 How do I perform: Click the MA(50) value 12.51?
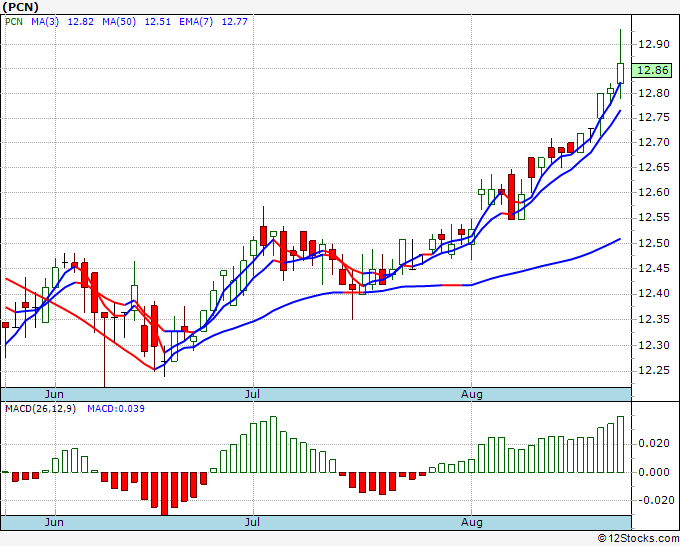point(157,22)
